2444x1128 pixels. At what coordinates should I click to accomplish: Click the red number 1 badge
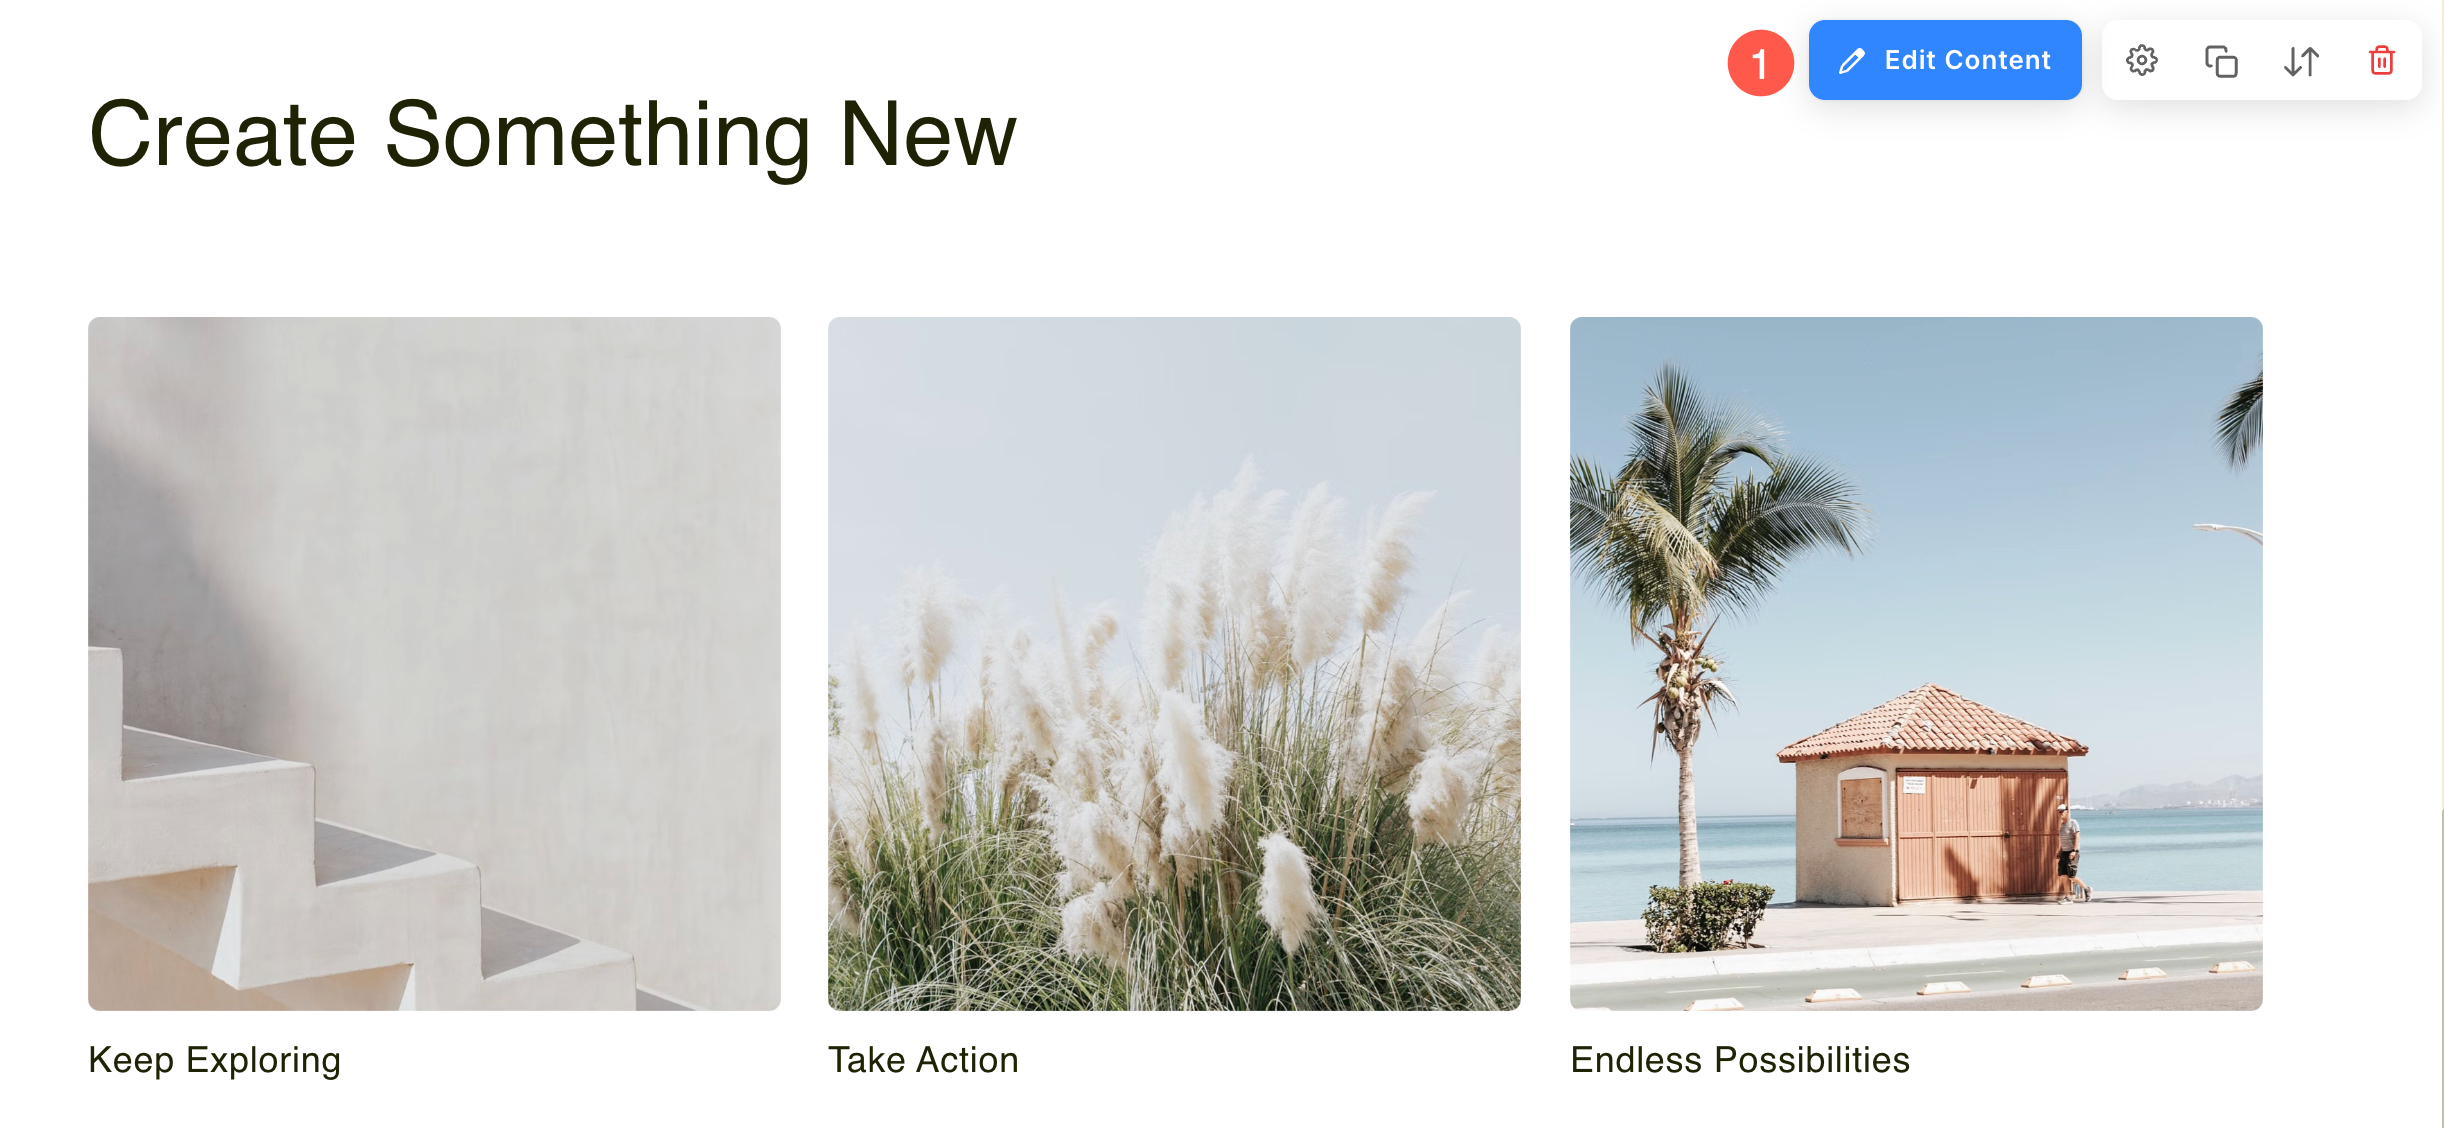(1760, 63)
